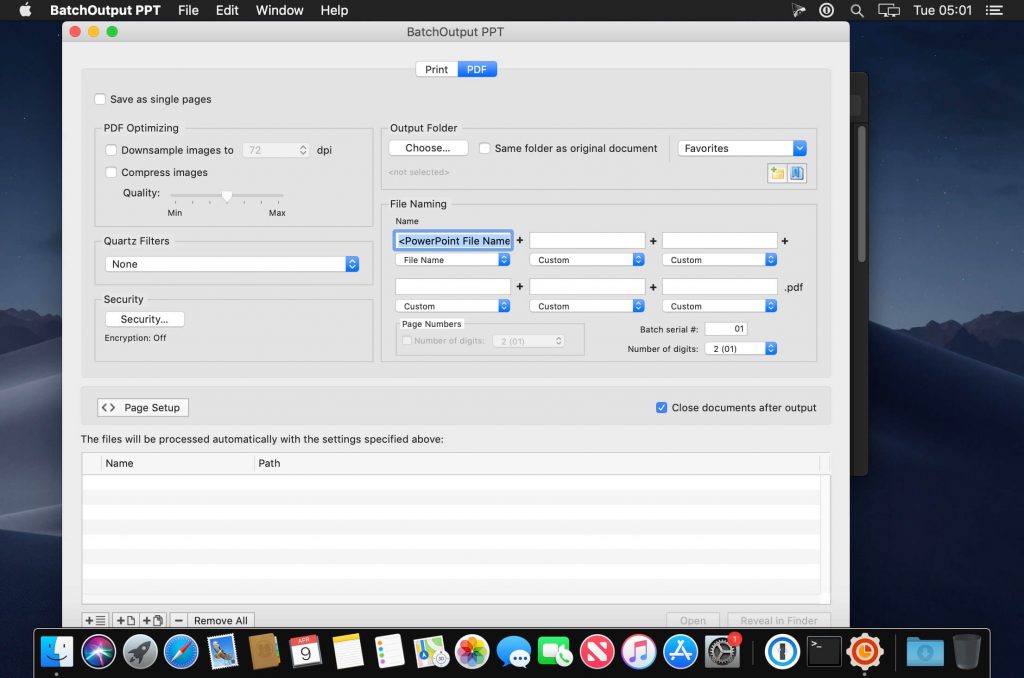Expand the Favorites dropdown

point(742,148)
